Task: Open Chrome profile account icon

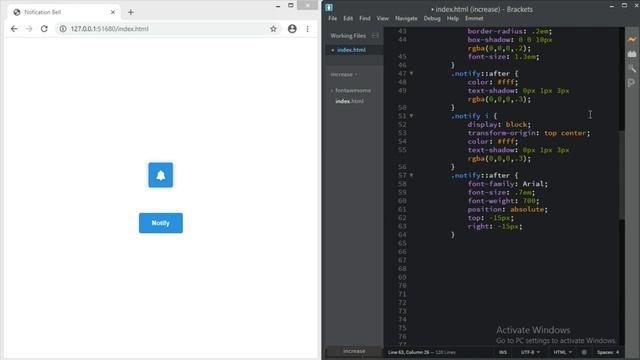Action: click(x=292, y=29)
